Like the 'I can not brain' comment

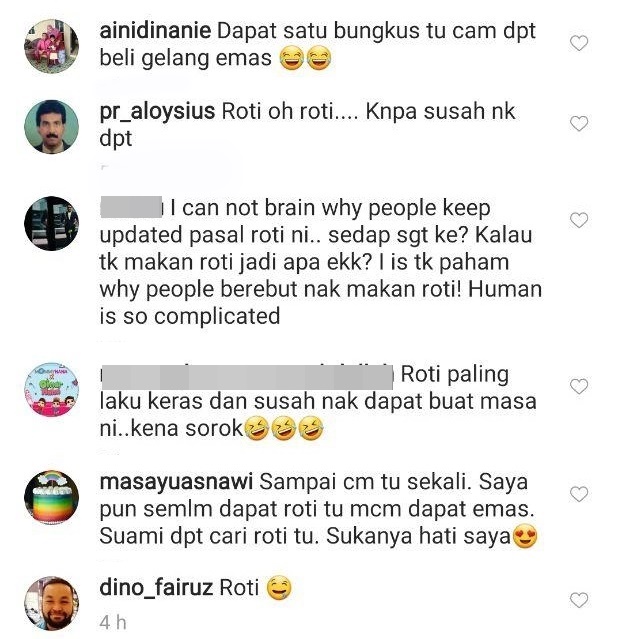(578, 220)
